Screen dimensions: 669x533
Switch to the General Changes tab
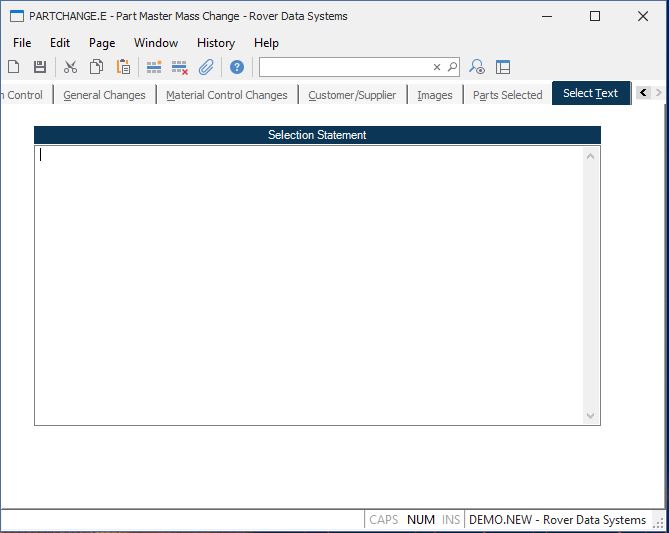(x=104, y=95)
